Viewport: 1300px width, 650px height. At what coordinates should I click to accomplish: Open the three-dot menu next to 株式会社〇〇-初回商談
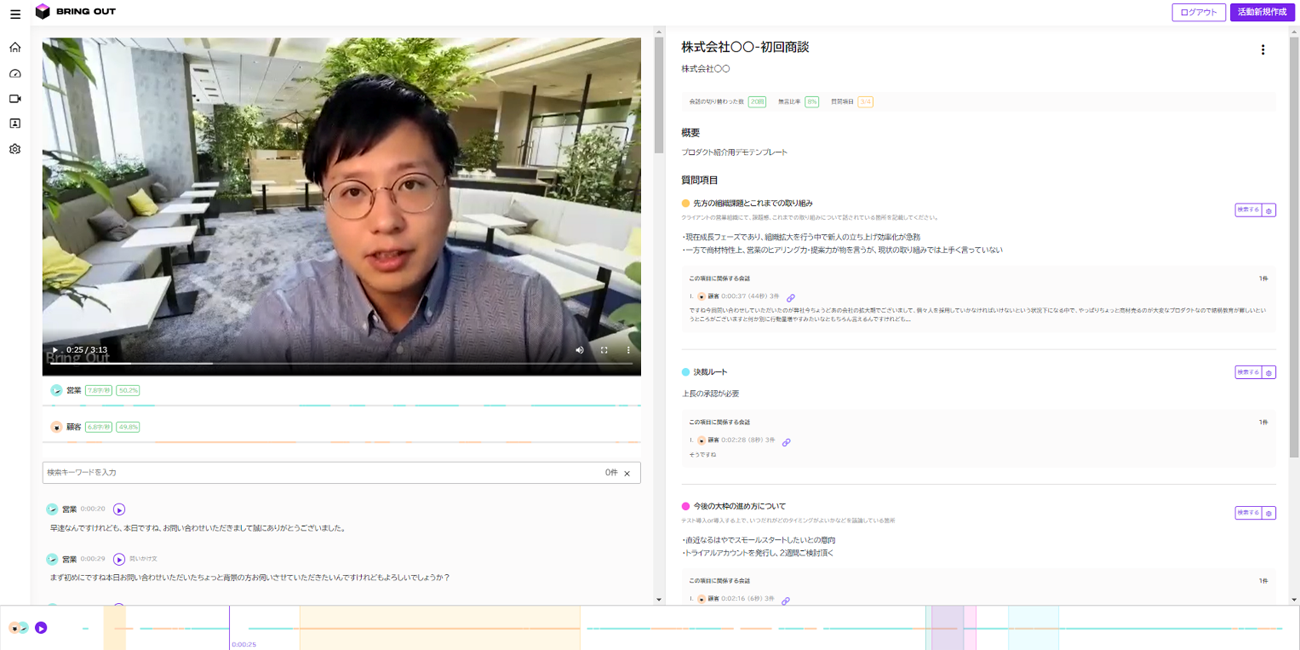[1263, 50]
